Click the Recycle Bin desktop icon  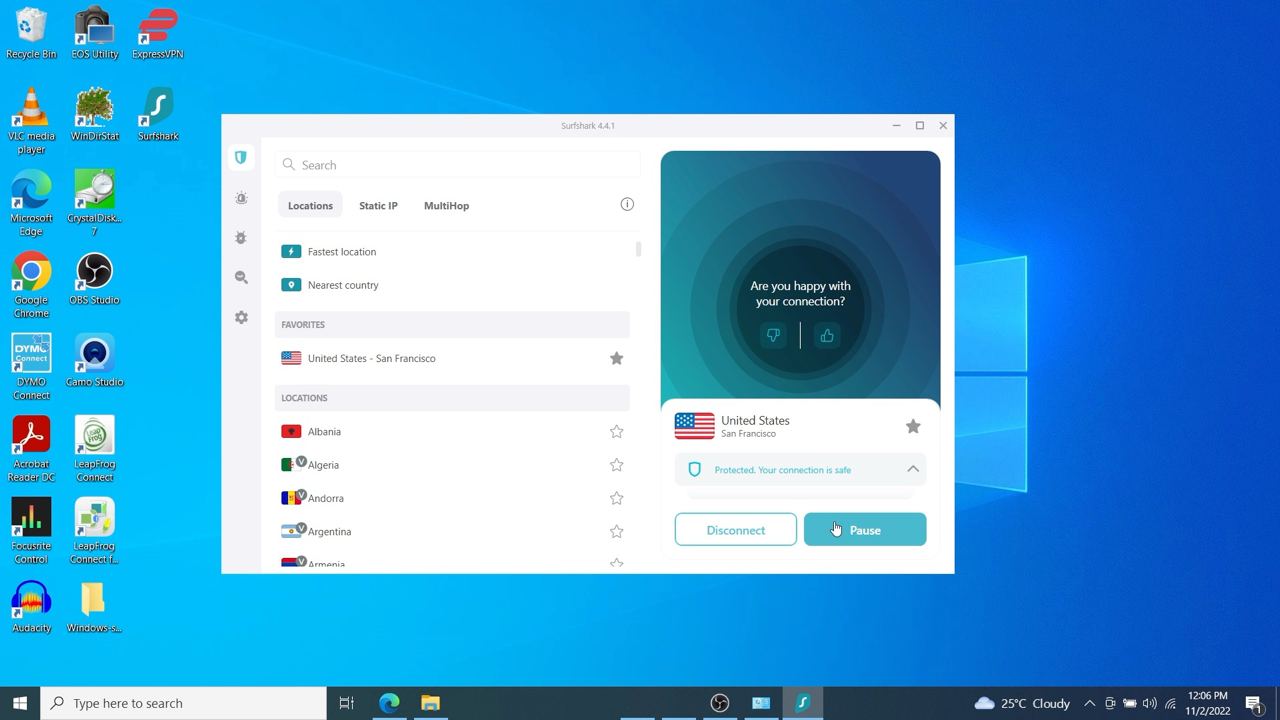pyautogui.click(x=31, y=34)
